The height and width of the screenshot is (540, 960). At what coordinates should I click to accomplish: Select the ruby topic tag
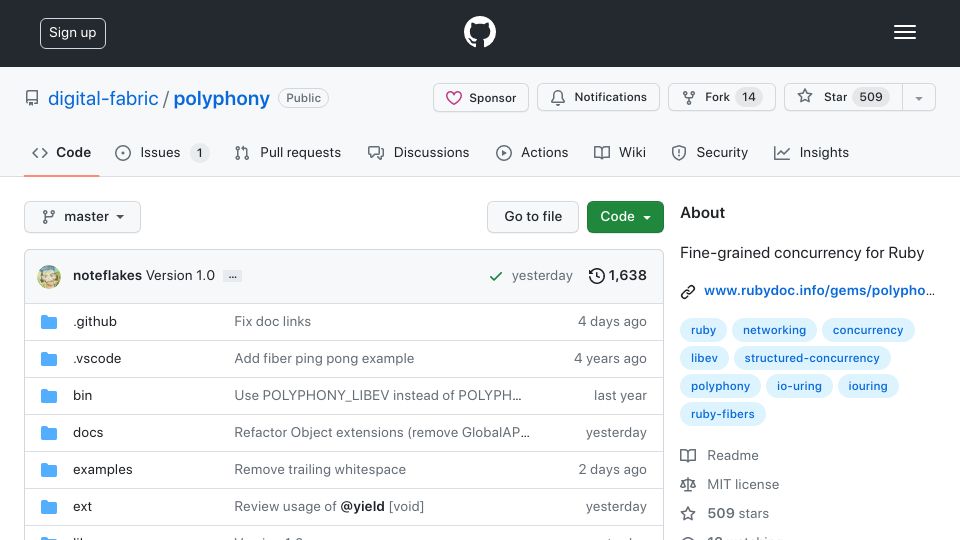click(703, 330)
